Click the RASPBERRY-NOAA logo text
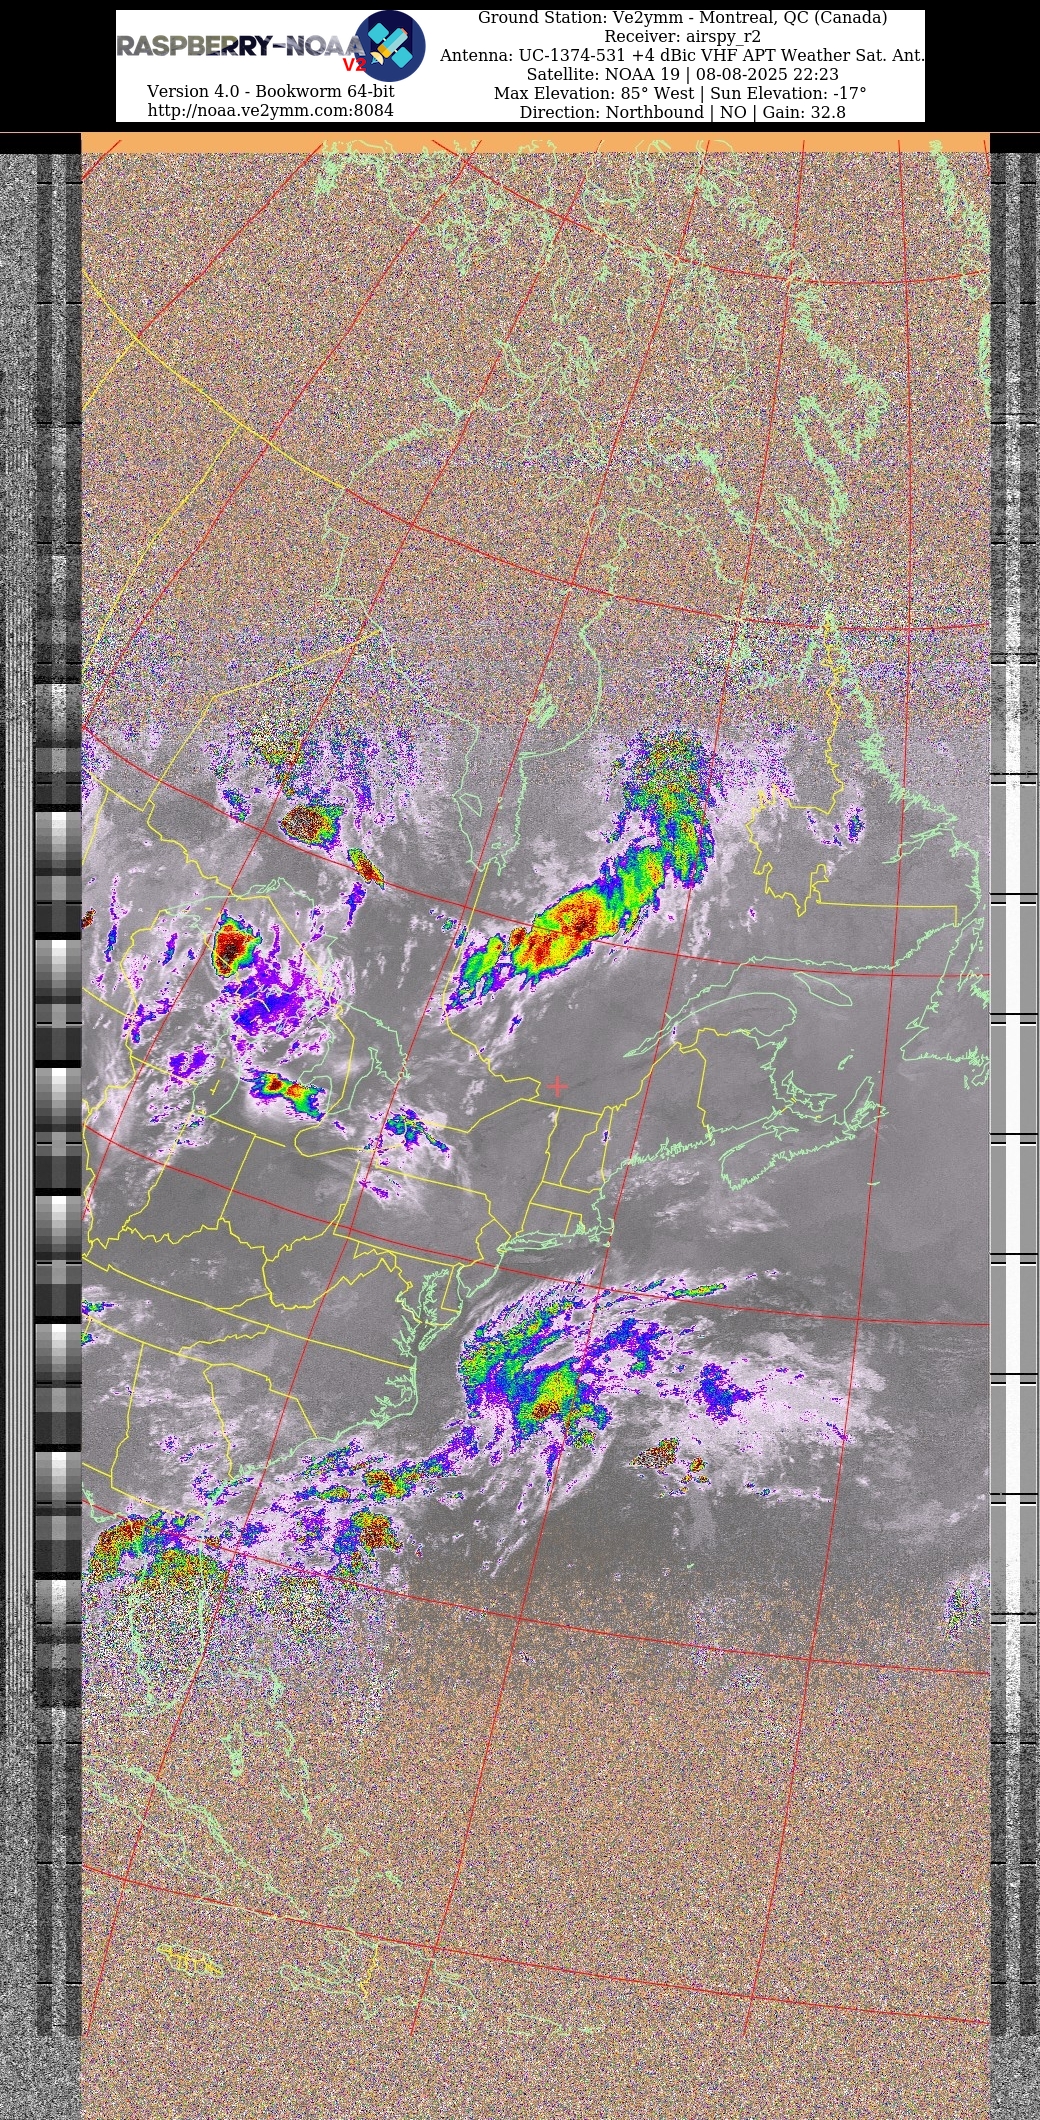Image resolution: width=1040 pixels, height=2120 pixels. pyautogui.click(x=241, y=47)
